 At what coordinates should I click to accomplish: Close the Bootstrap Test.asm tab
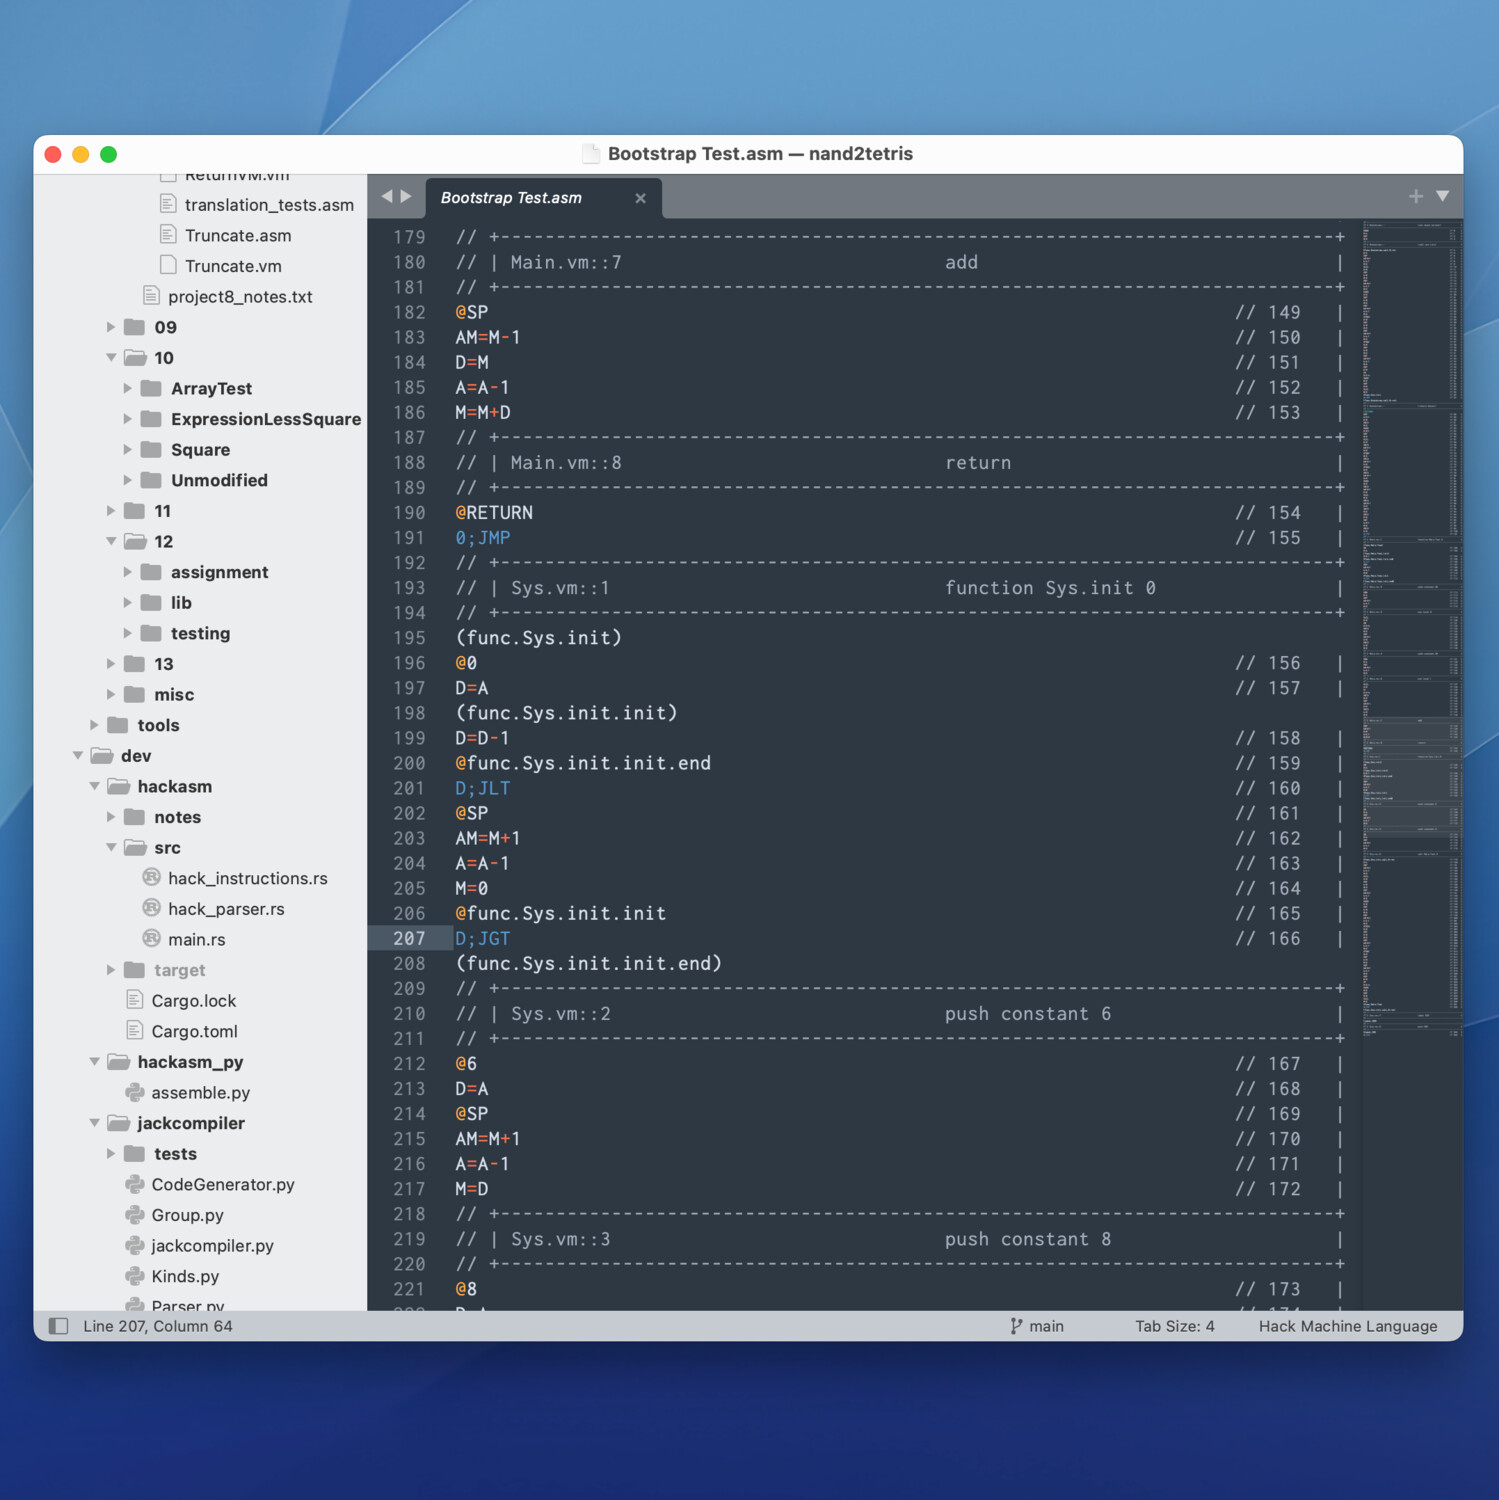(x=640, y=197)
